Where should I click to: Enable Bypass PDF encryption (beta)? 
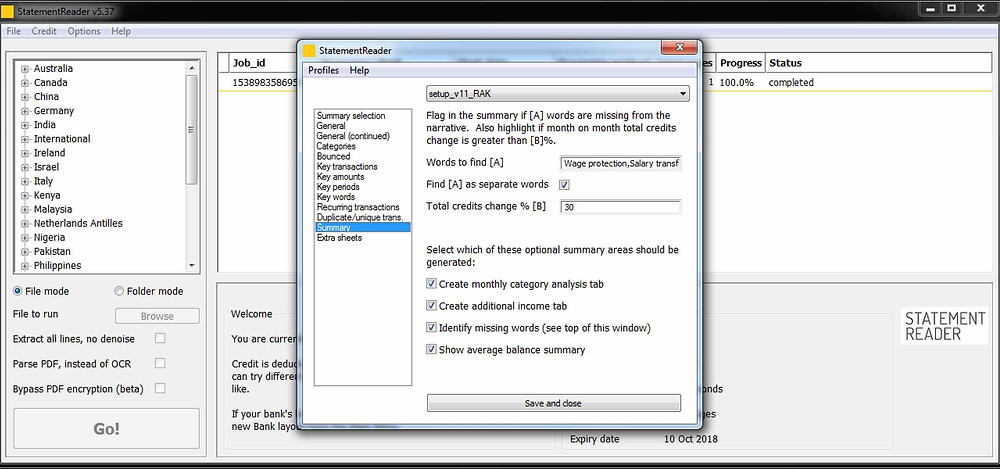(x=160, y=388)
